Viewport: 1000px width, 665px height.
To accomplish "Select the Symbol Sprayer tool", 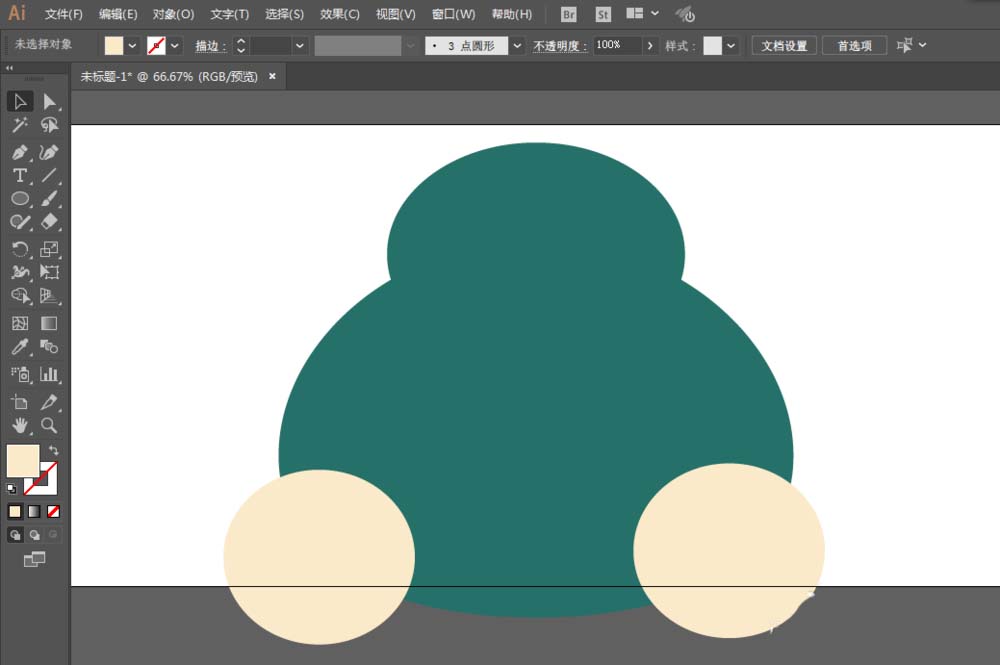I will click(20, 374).
